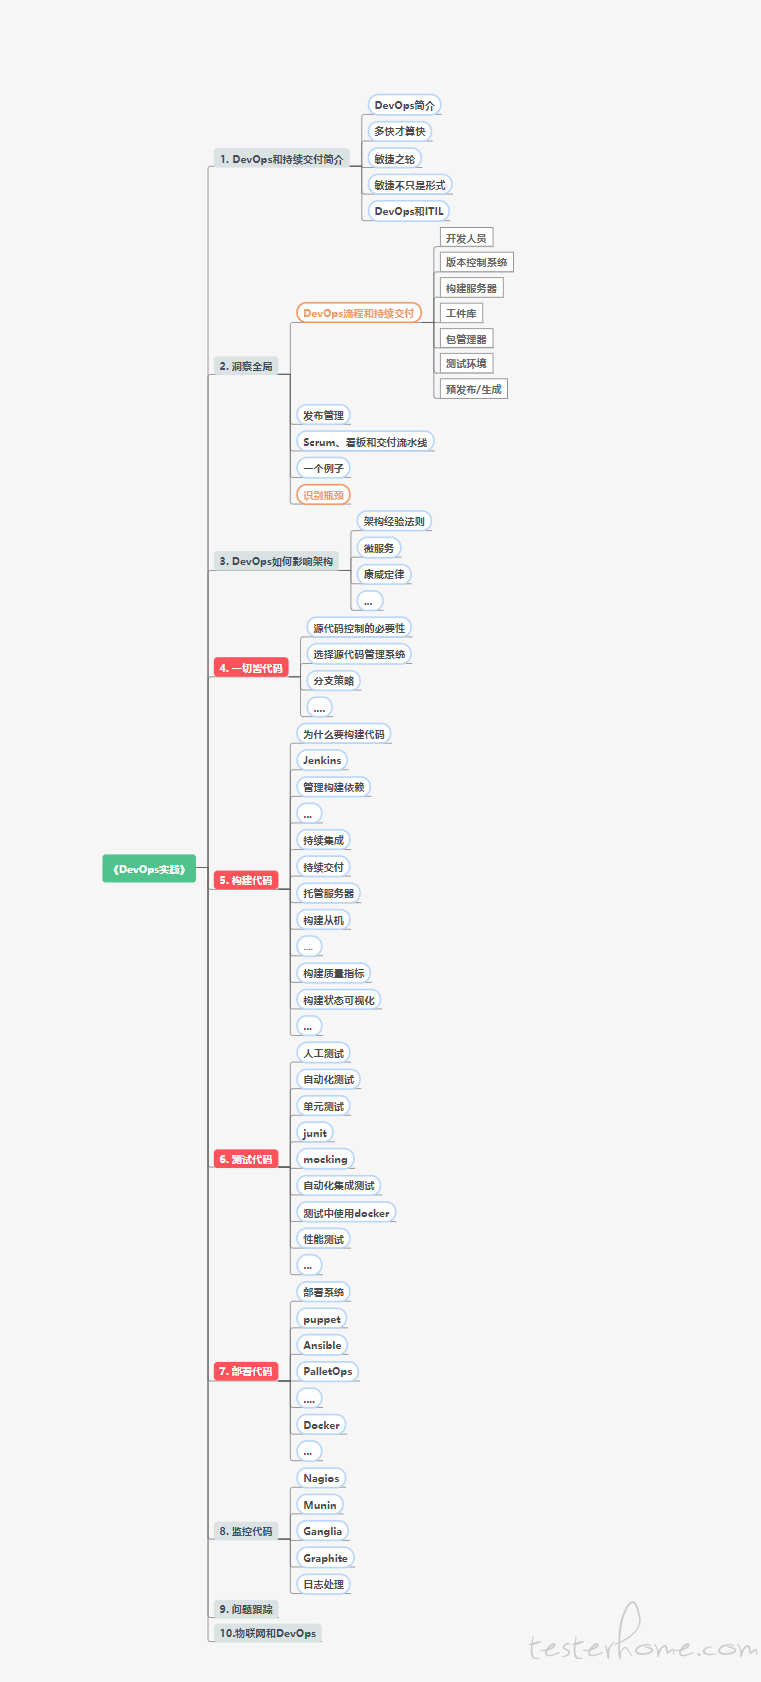The width and height of the screenshot is (761, 1682).
Task: Select the red '7. 部署代码' node
Action: [245, 1371]
